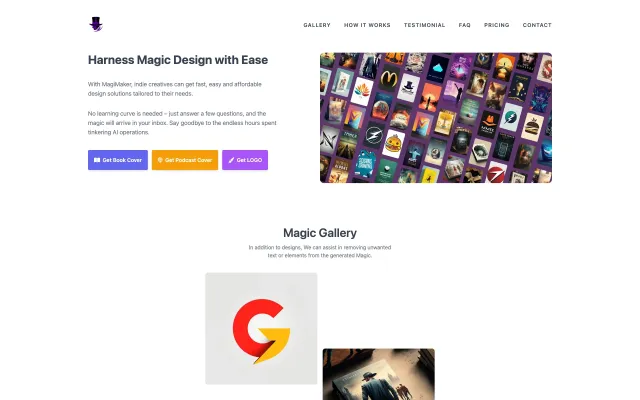Screen dimensions: 640x400
Task: Jump to the FAQ section
Action: point(464,25)
